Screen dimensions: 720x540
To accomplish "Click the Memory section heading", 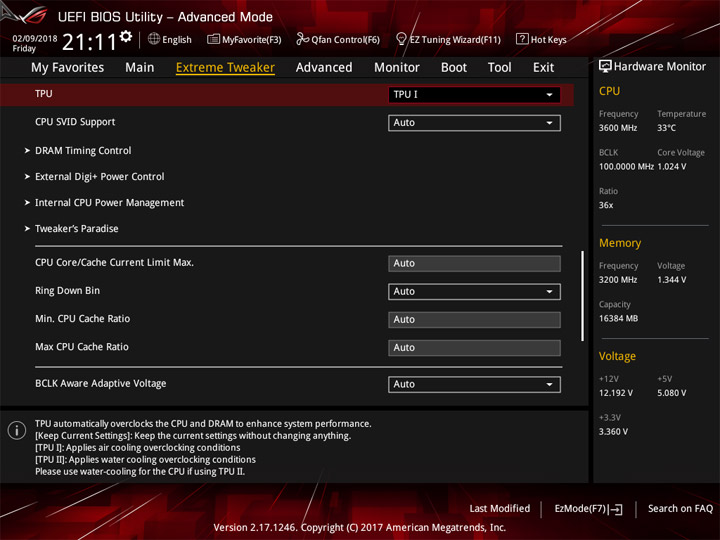I will [619, 243].
